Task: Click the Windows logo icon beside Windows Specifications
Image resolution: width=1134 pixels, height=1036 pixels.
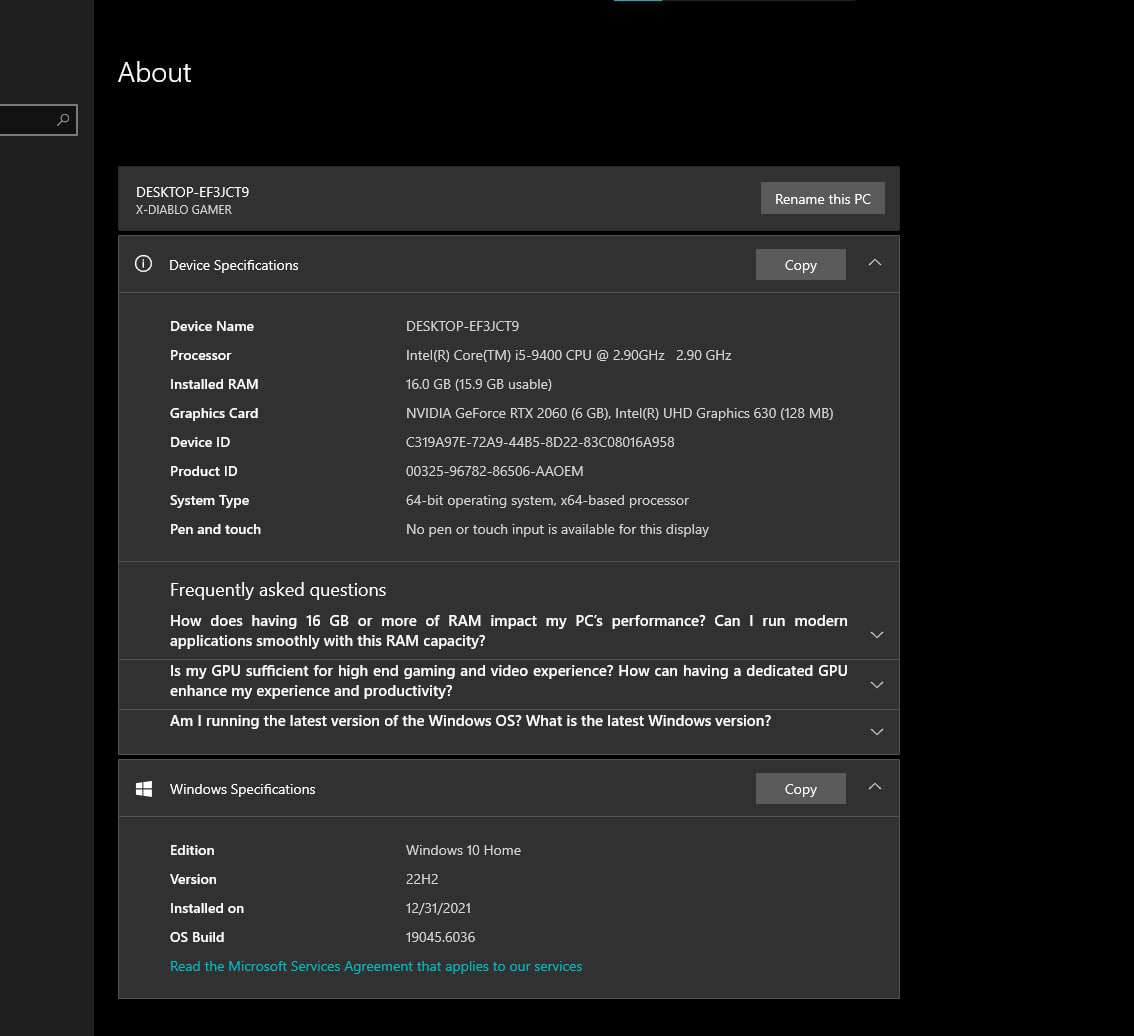Action: (x=144, y=789)
